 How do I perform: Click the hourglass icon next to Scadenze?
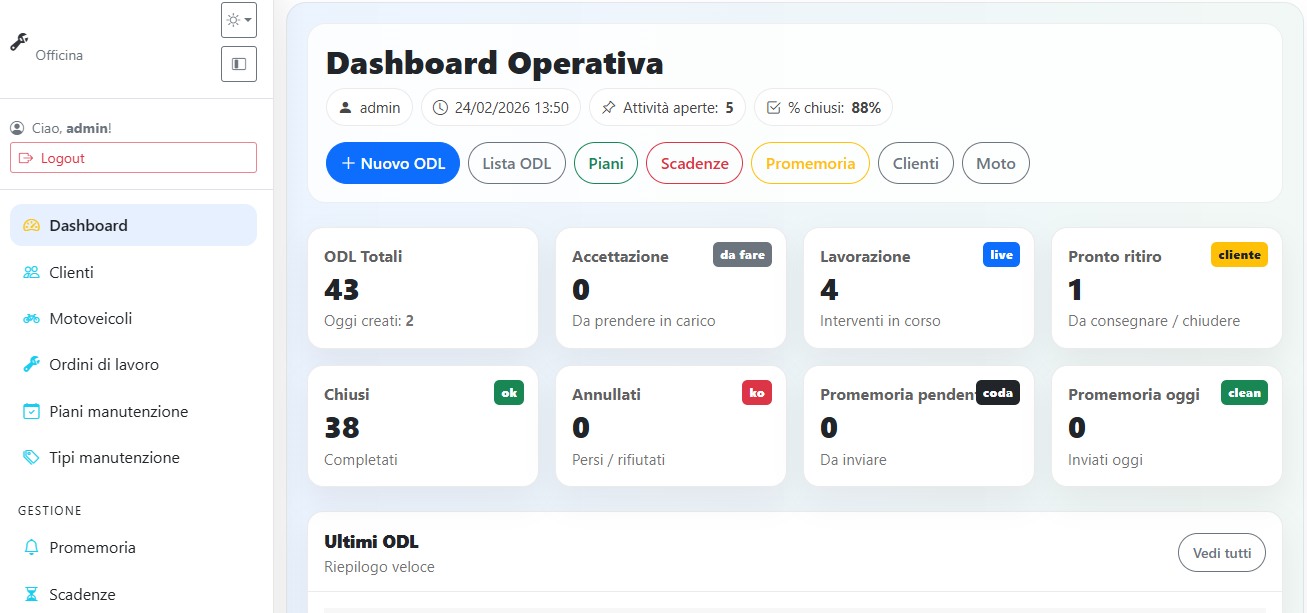30,594
